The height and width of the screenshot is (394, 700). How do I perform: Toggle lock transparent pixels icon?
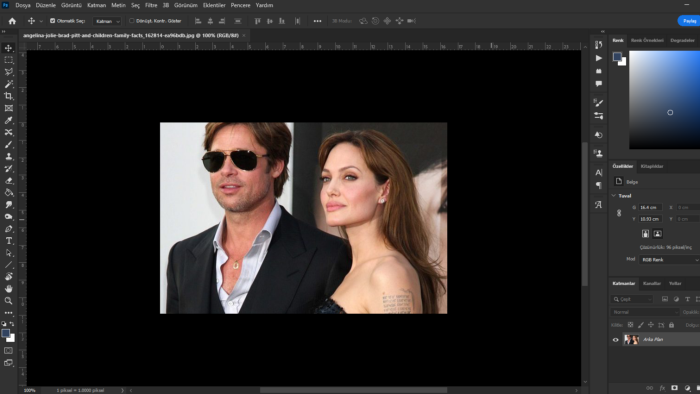[x=630, y=325]
